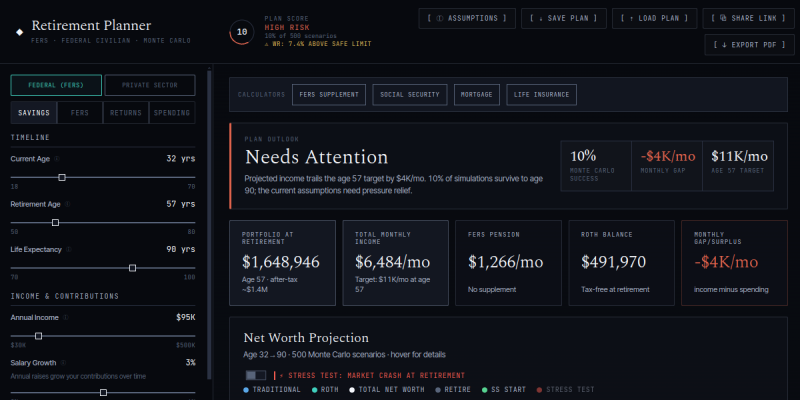Click the Retirement Planner diamond logo
The height and width of the screenshot is (400, 800).
[19, 32]
